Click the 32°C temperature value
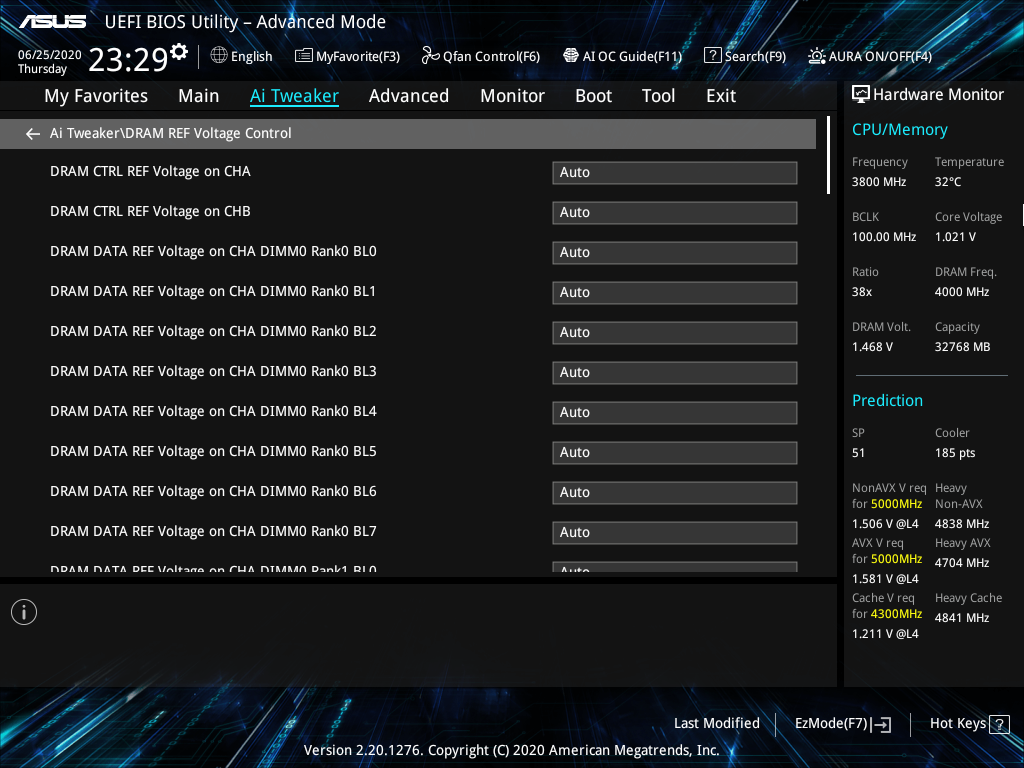Image resolution: width=1024 pixels, height=768 pixels. 948,182
